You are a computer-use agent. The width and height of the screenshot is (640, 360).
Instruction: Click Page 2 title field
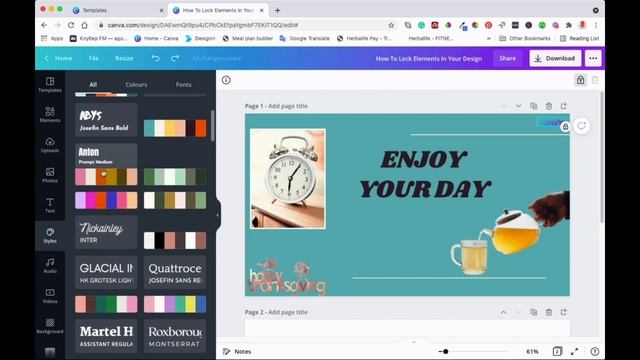[288, 312]
